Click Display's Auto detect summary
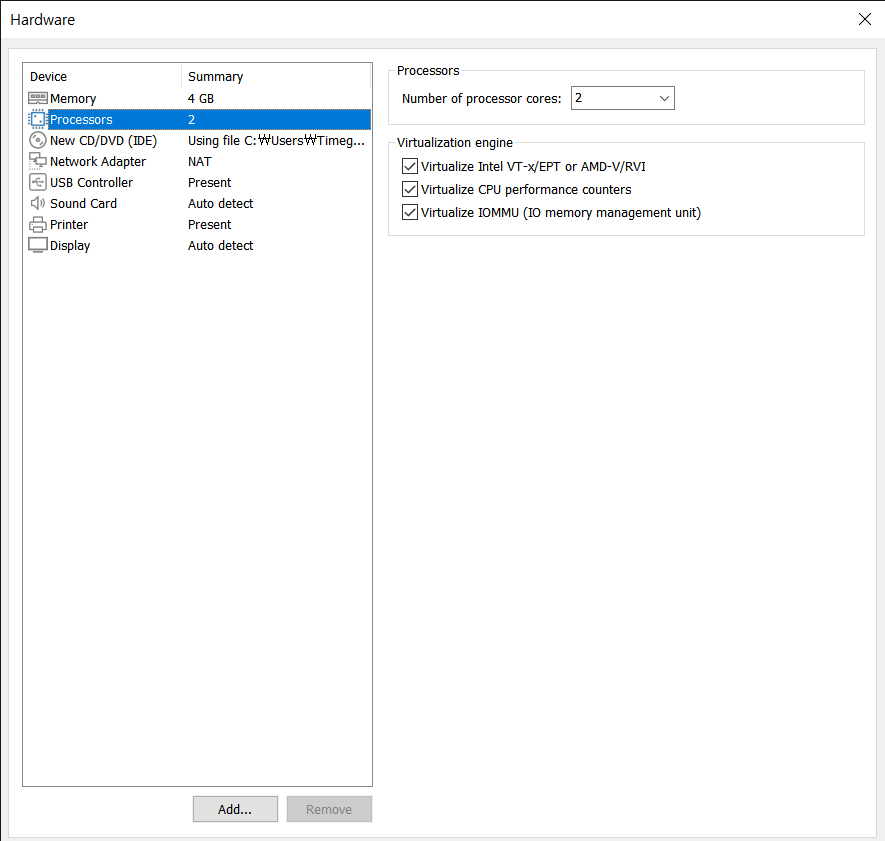The width and height of the screenshot is (885, 841). click(x=221, y=246)
